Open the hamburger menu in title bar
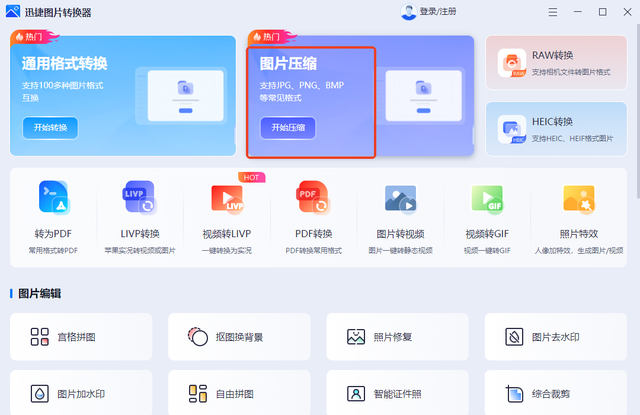 (553, 12)
